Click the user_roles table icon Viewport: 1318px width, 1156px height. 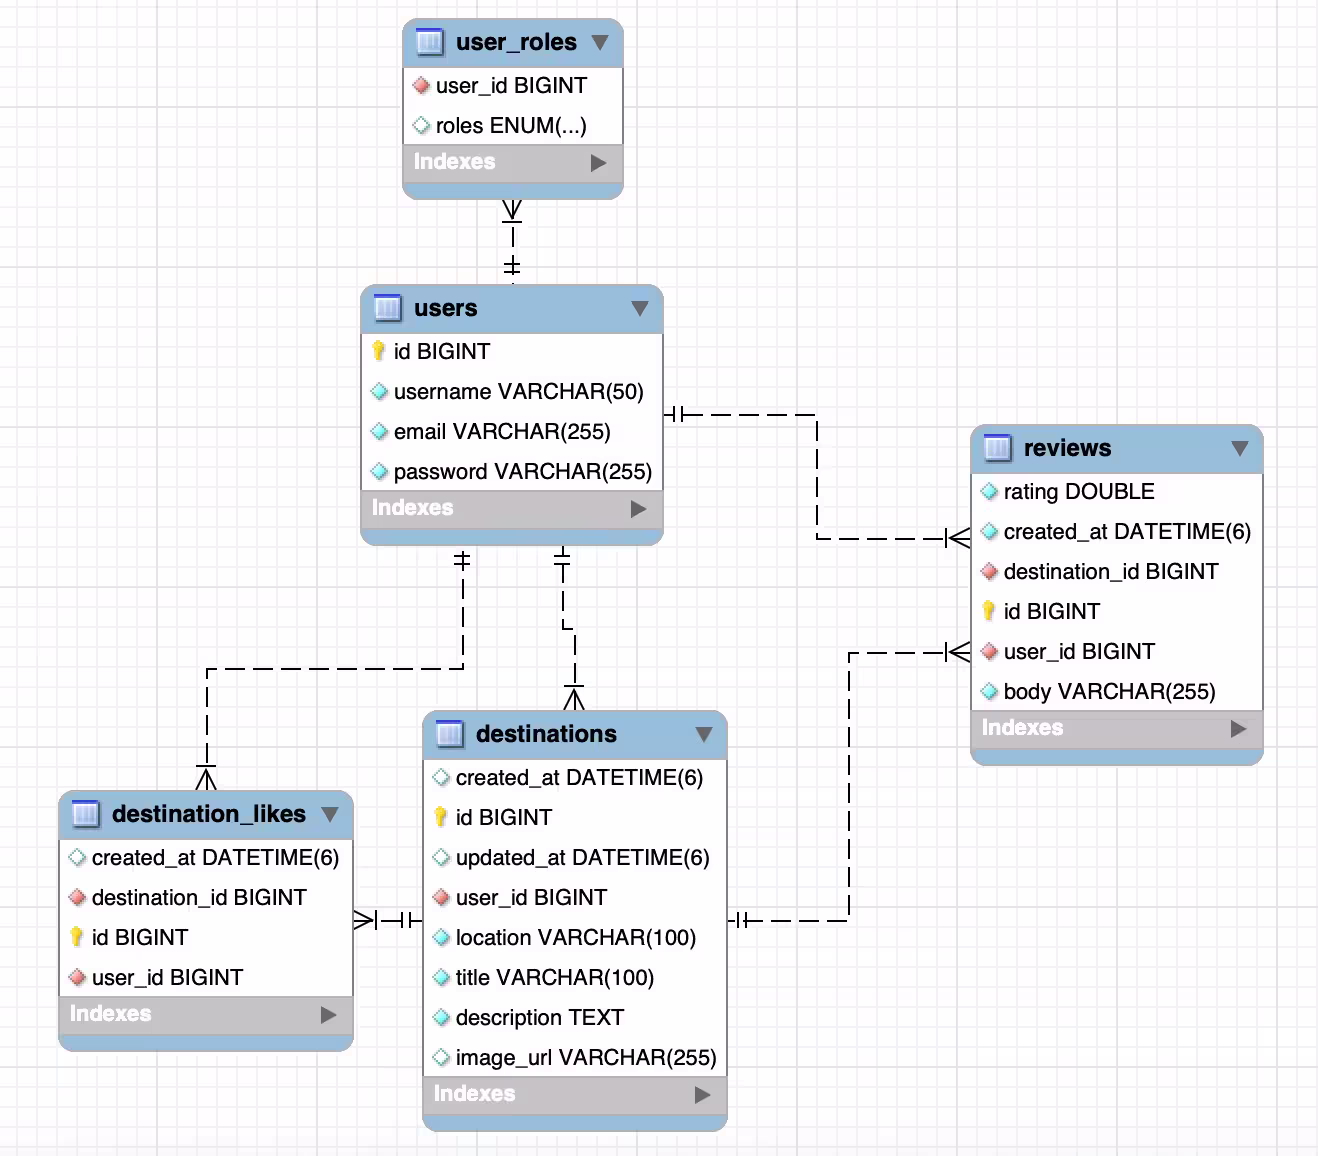coord(429,42)
